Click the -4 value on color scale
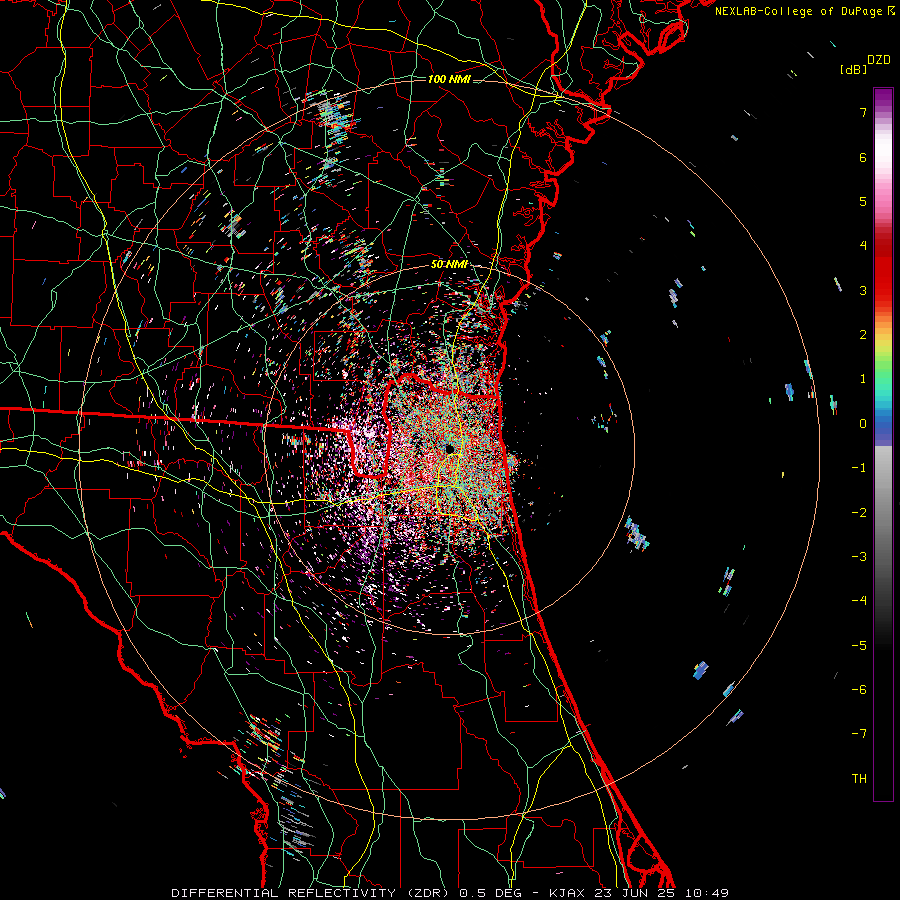 (x=859, y=600)
